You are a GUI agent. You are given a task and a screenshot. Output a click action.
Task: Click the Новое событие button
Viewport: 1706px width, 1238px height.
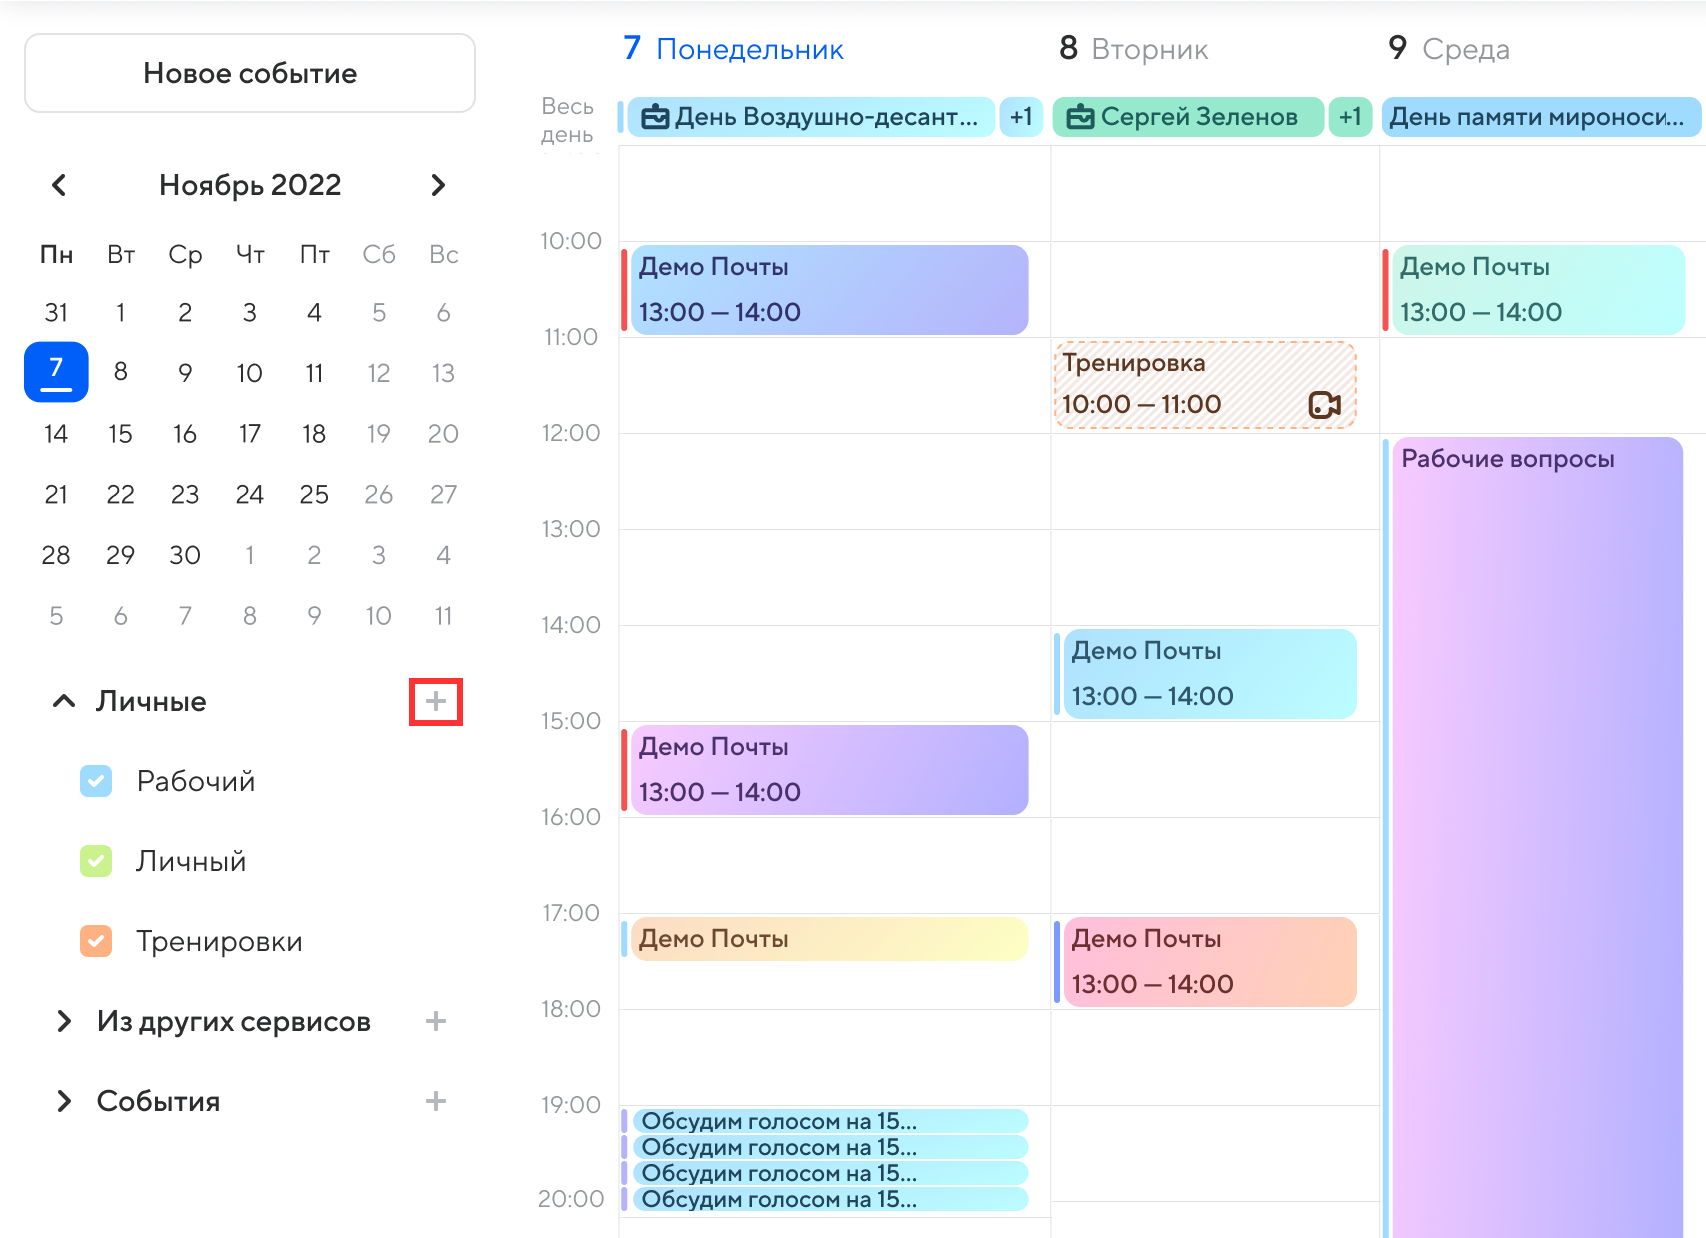point(250,73)
